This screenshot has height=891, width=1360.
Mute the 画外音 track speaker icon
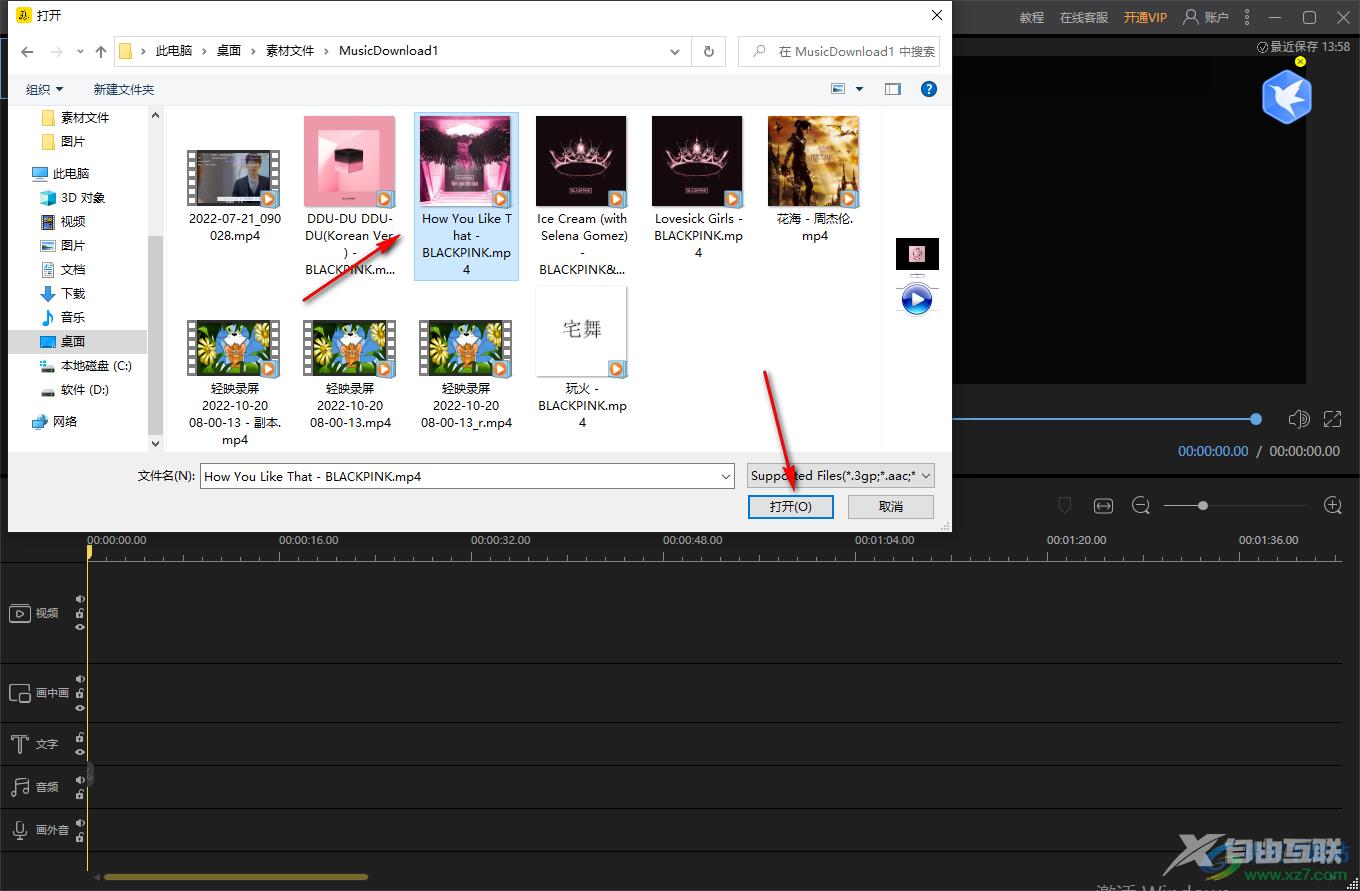pyautogui.click(x=80, y=823)
